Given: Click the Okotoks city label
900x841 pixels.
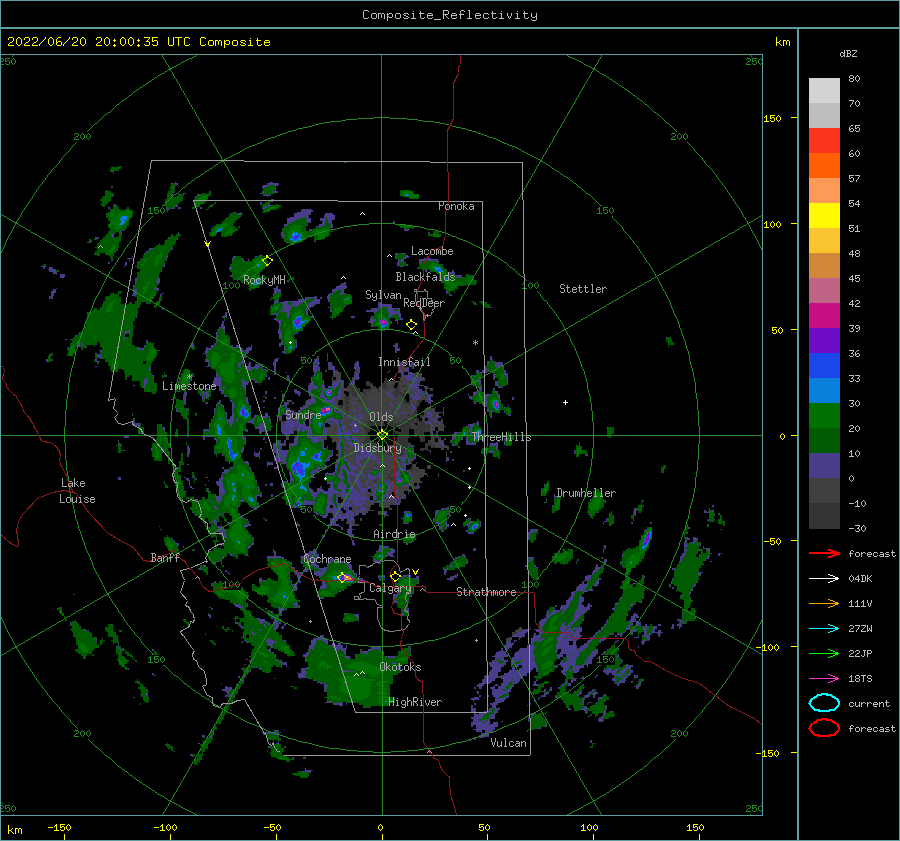Looking at the screenshot, I should pos(400,667).
